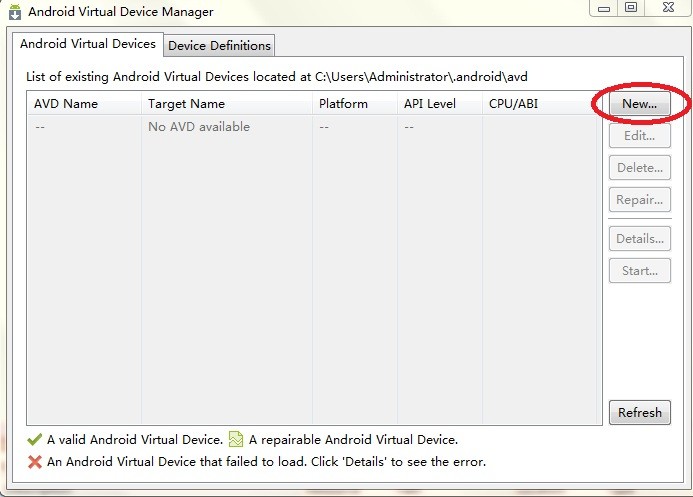Click the repairable AVD legend icon
The height and width of the screenshot is (497, 693).
pos(236,439)
